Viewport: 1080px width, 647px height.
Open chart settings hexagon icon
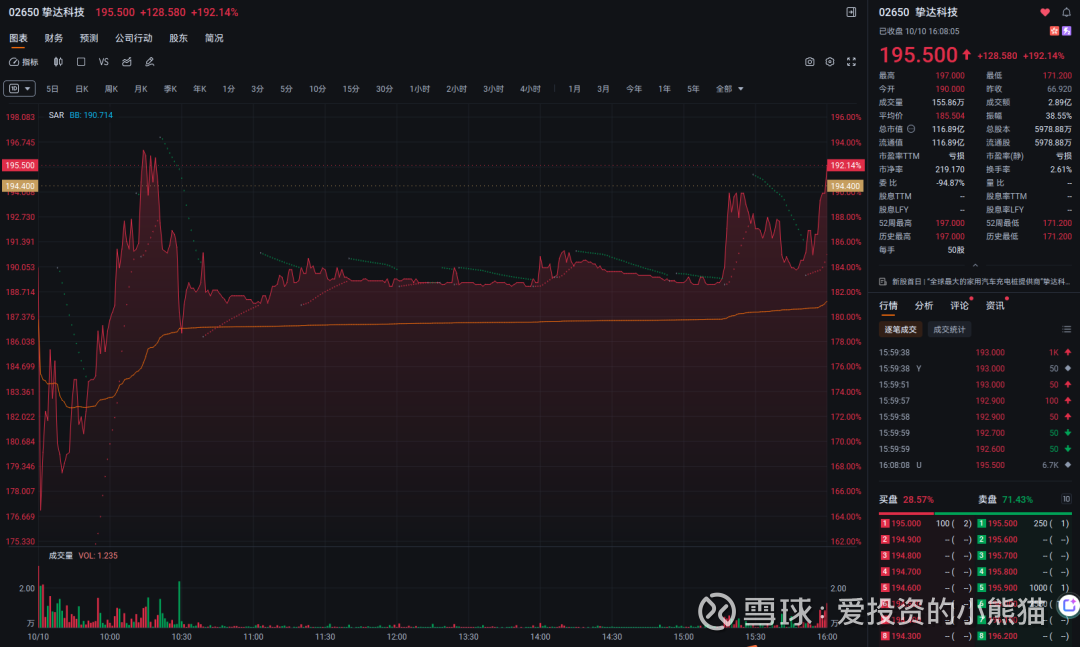(830, 62)
